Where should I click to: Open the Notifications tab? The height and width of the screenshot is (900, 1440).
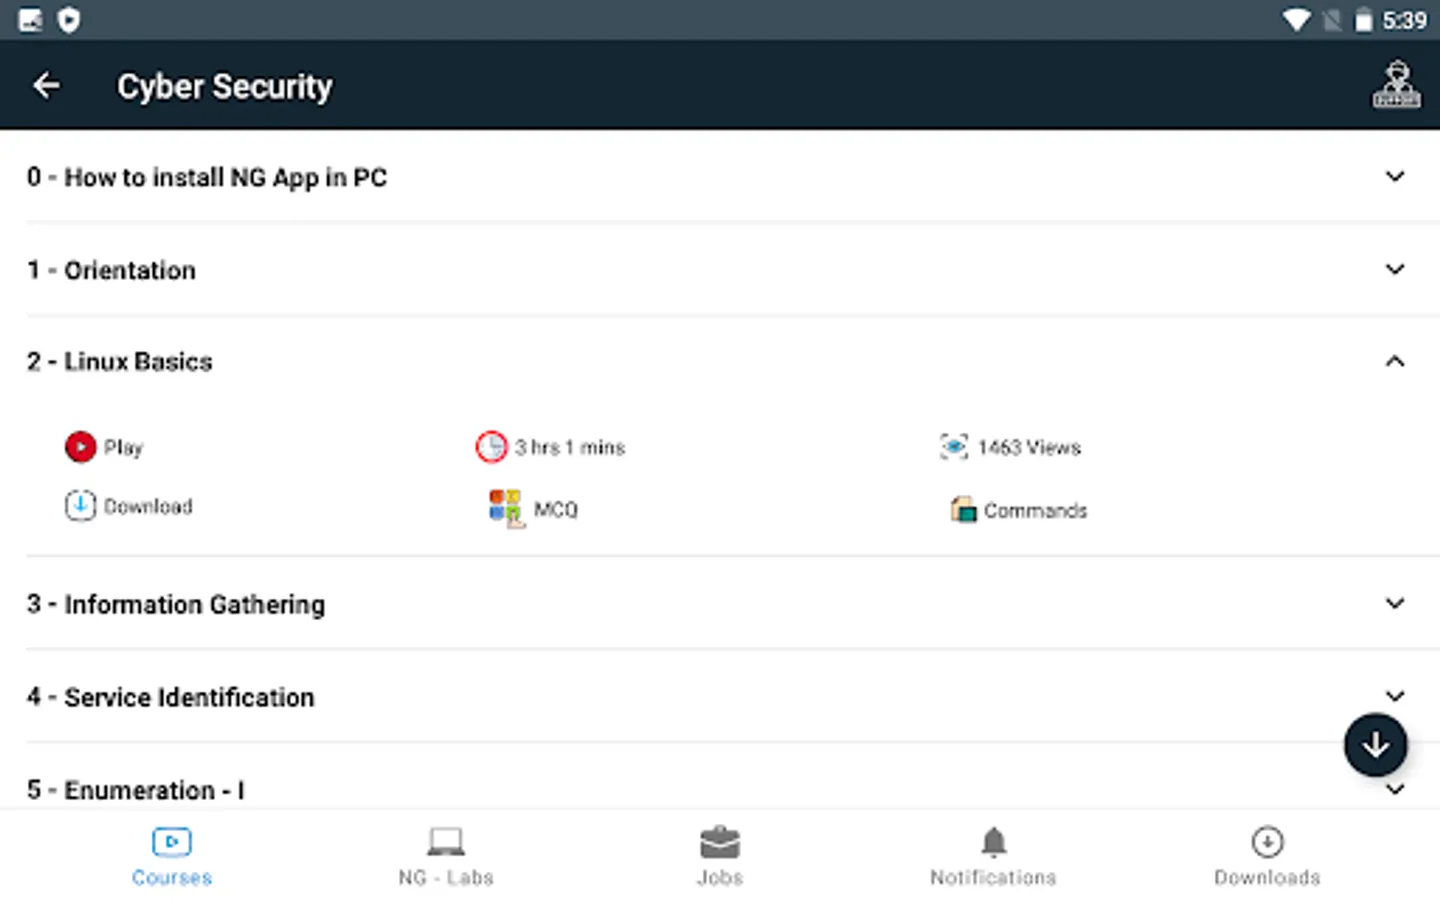(x=993, y=857)
